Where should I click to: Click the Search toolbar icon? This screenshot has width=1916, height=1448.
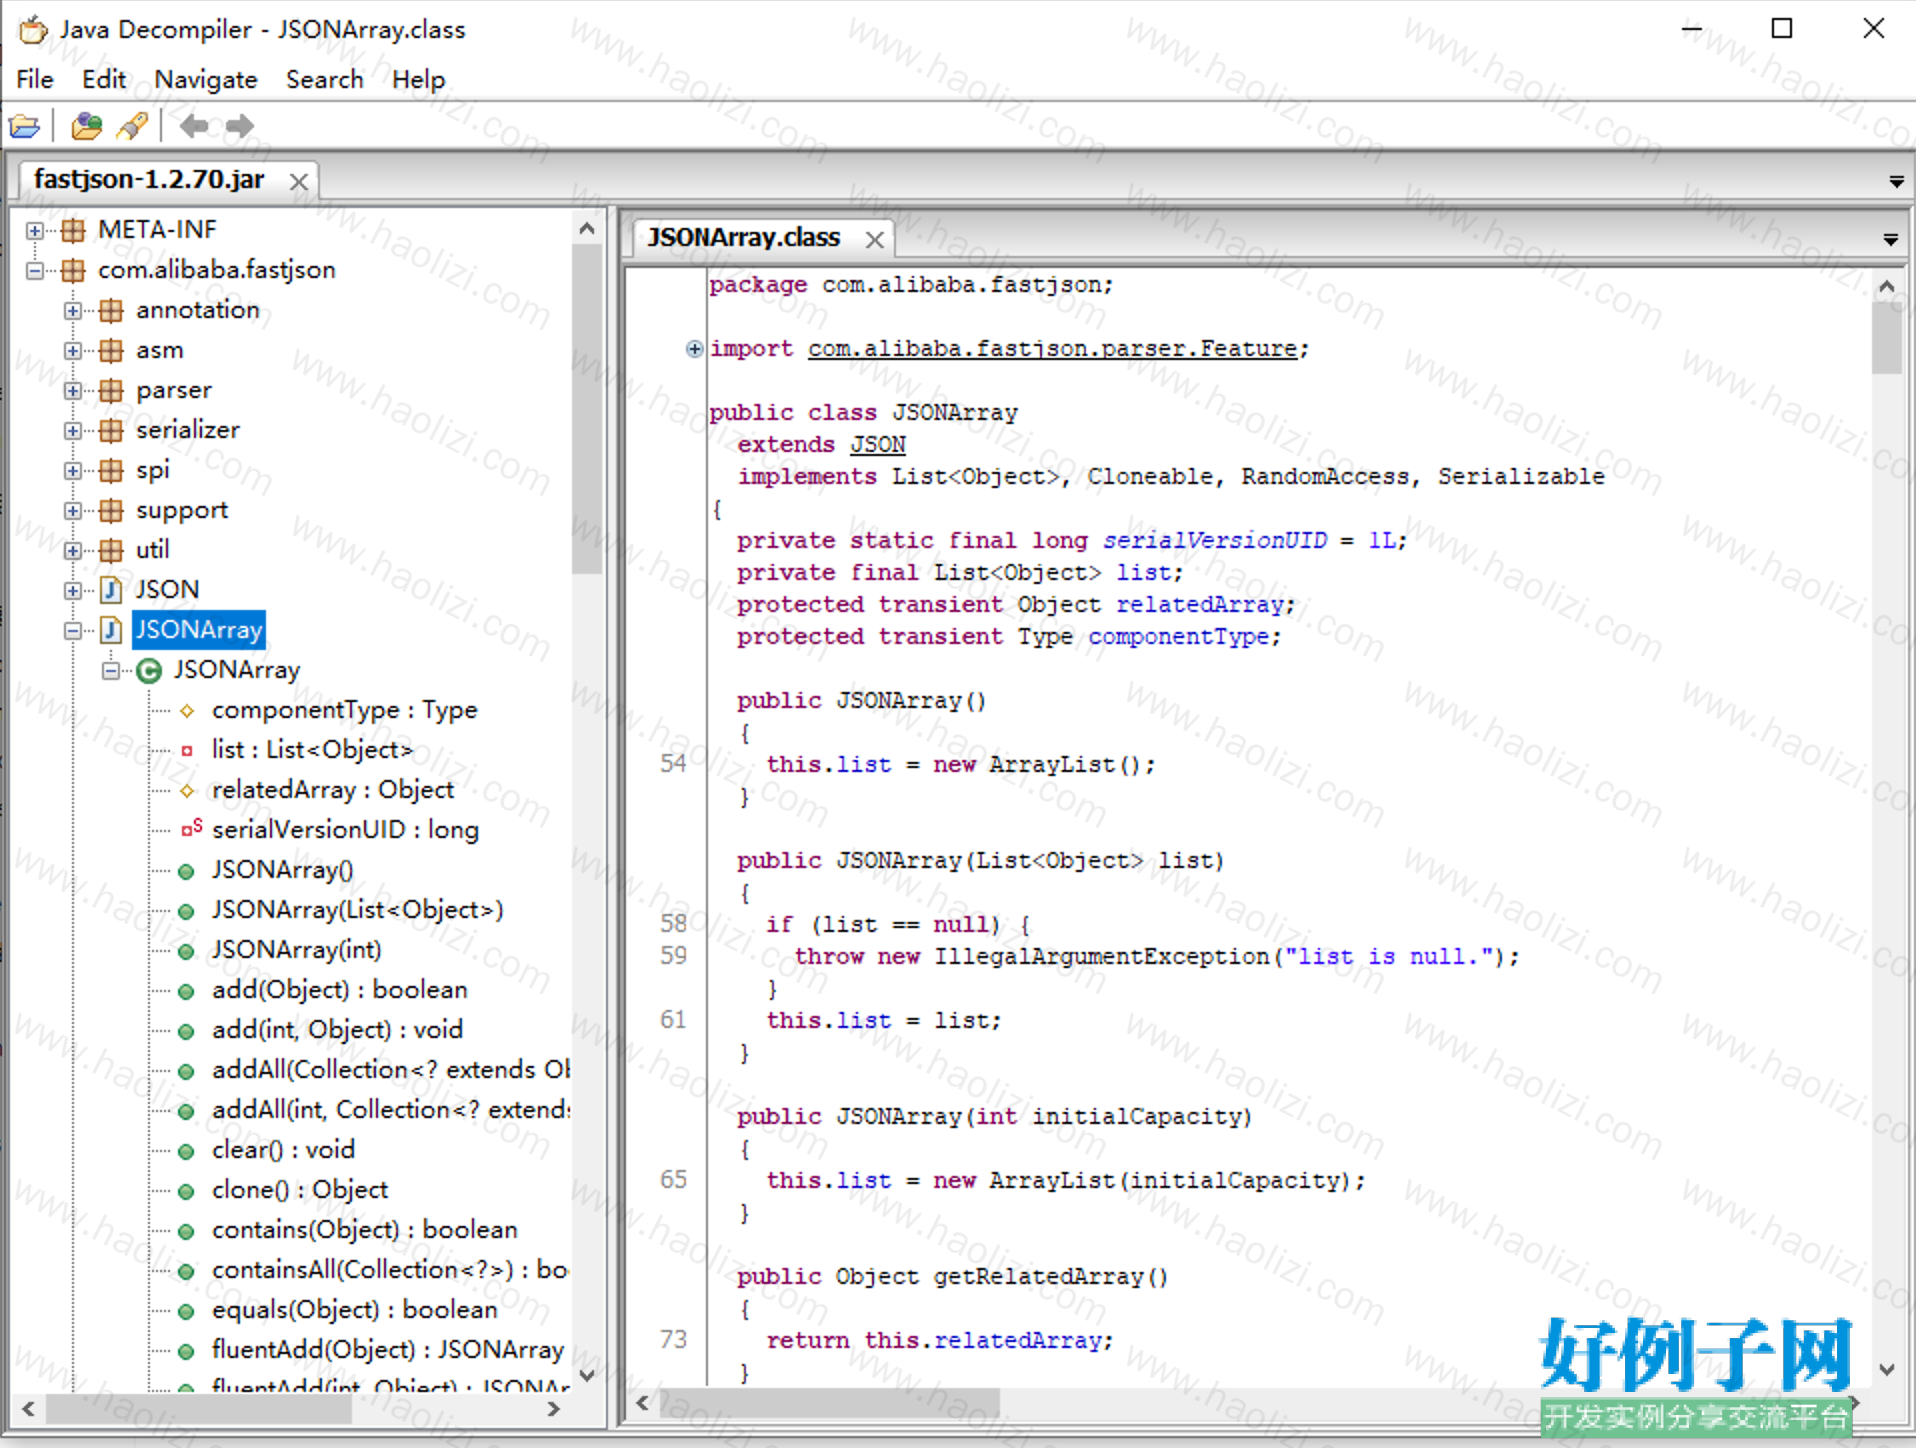tap(132, 126)
